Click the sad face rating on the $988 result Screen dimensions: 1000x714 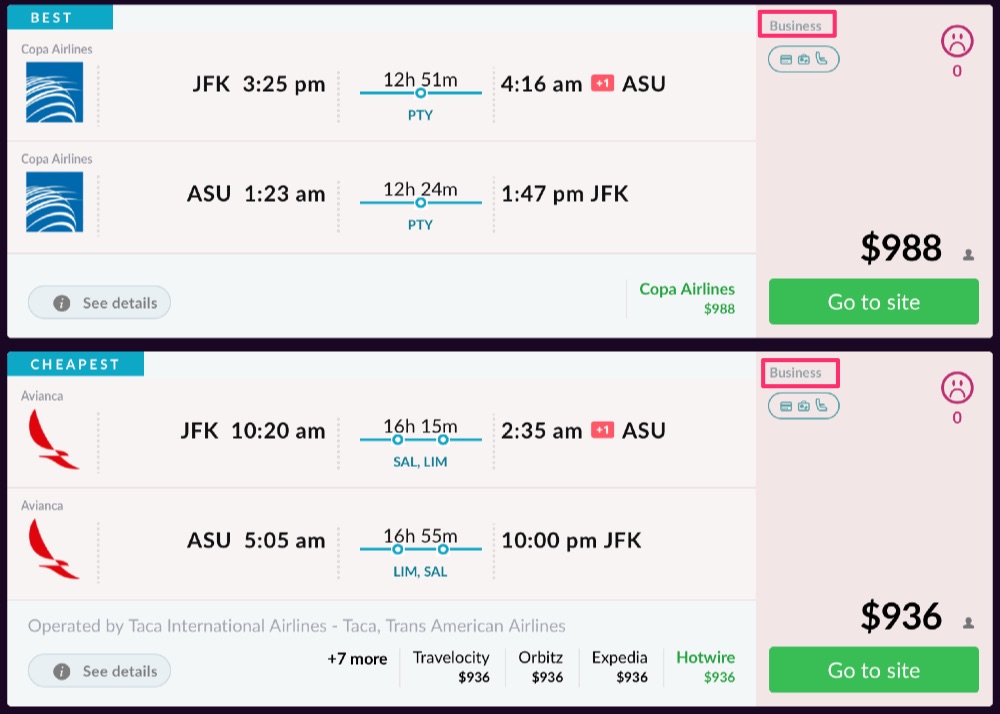coord(957,41)
